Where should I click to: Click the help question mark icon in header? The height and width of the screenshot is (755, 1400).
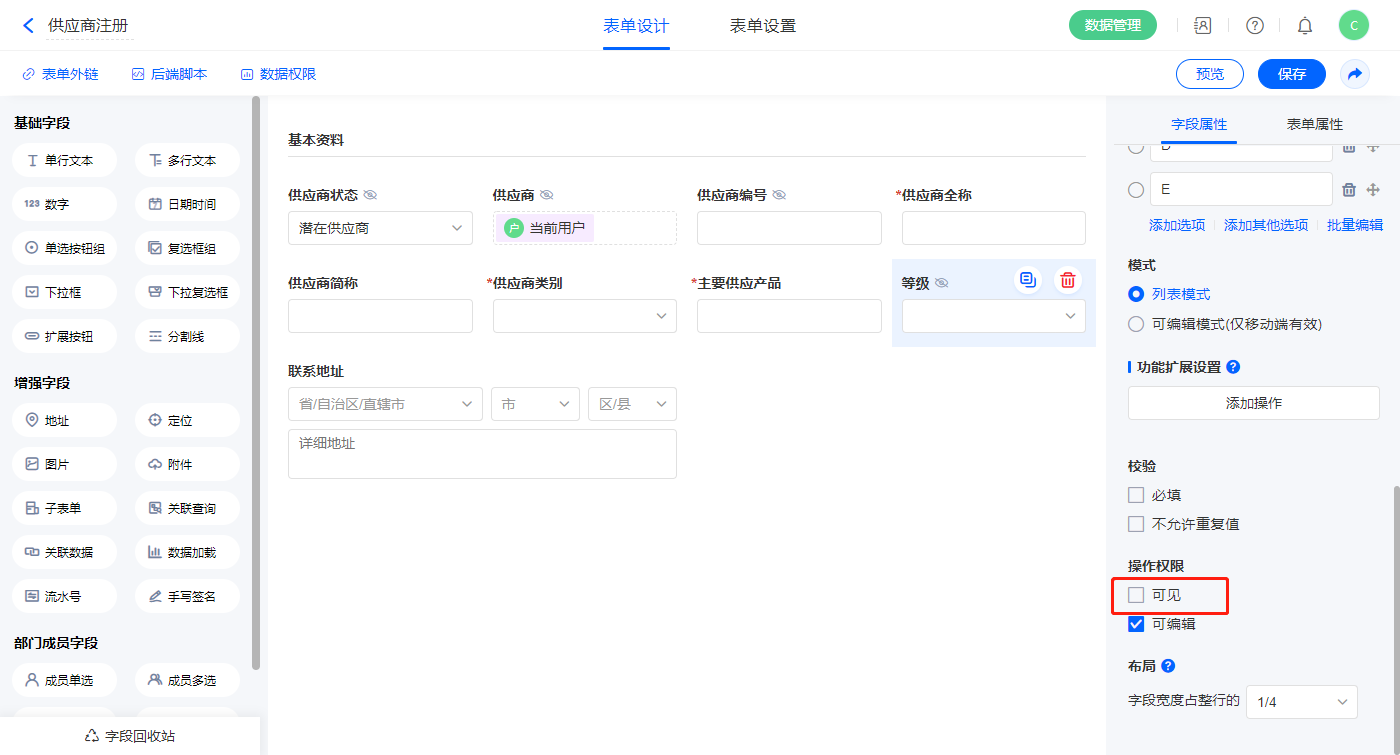pyautogui.click(x=1254, y=26)
